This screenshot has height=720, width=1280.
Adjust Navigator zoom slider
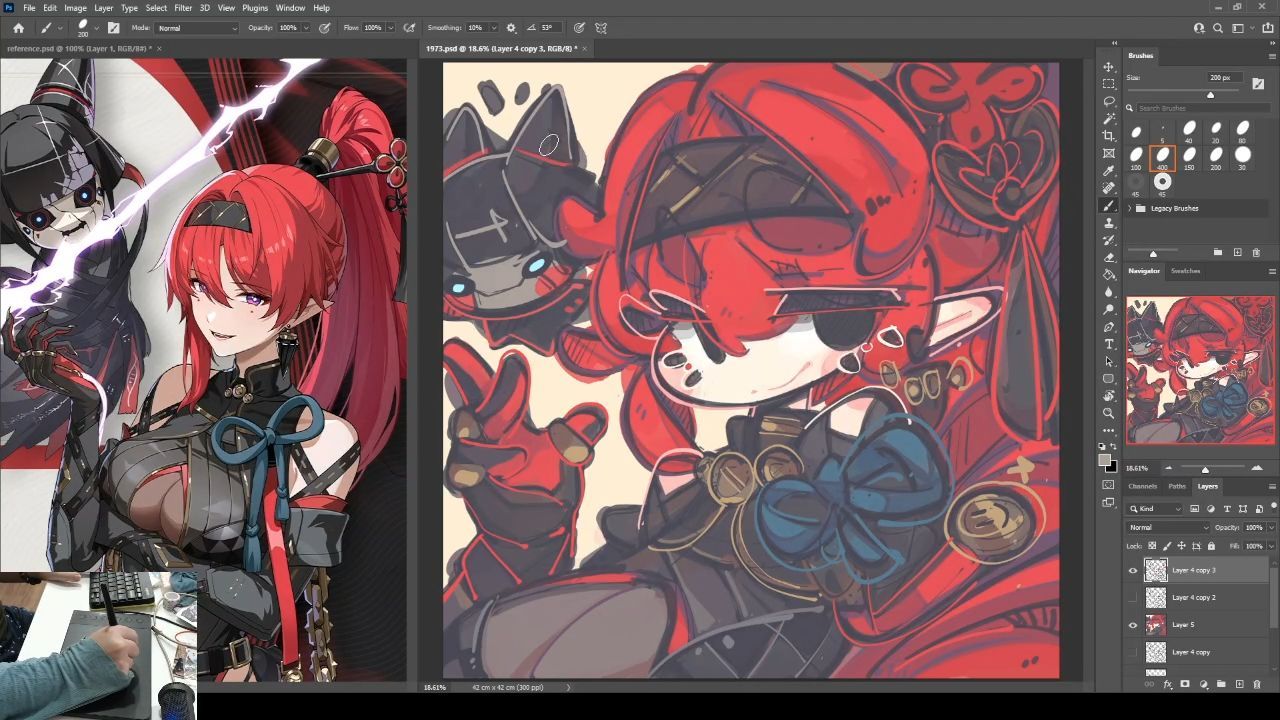pos(1204,469)
